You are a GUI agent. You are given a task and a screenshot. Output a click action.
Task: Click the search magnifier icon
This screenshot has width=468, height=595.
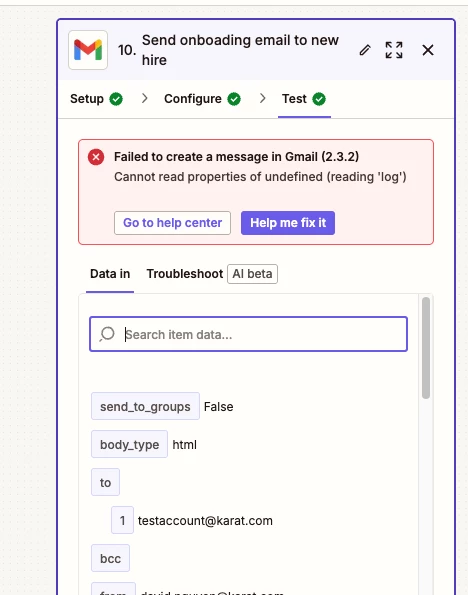[107, 334]
